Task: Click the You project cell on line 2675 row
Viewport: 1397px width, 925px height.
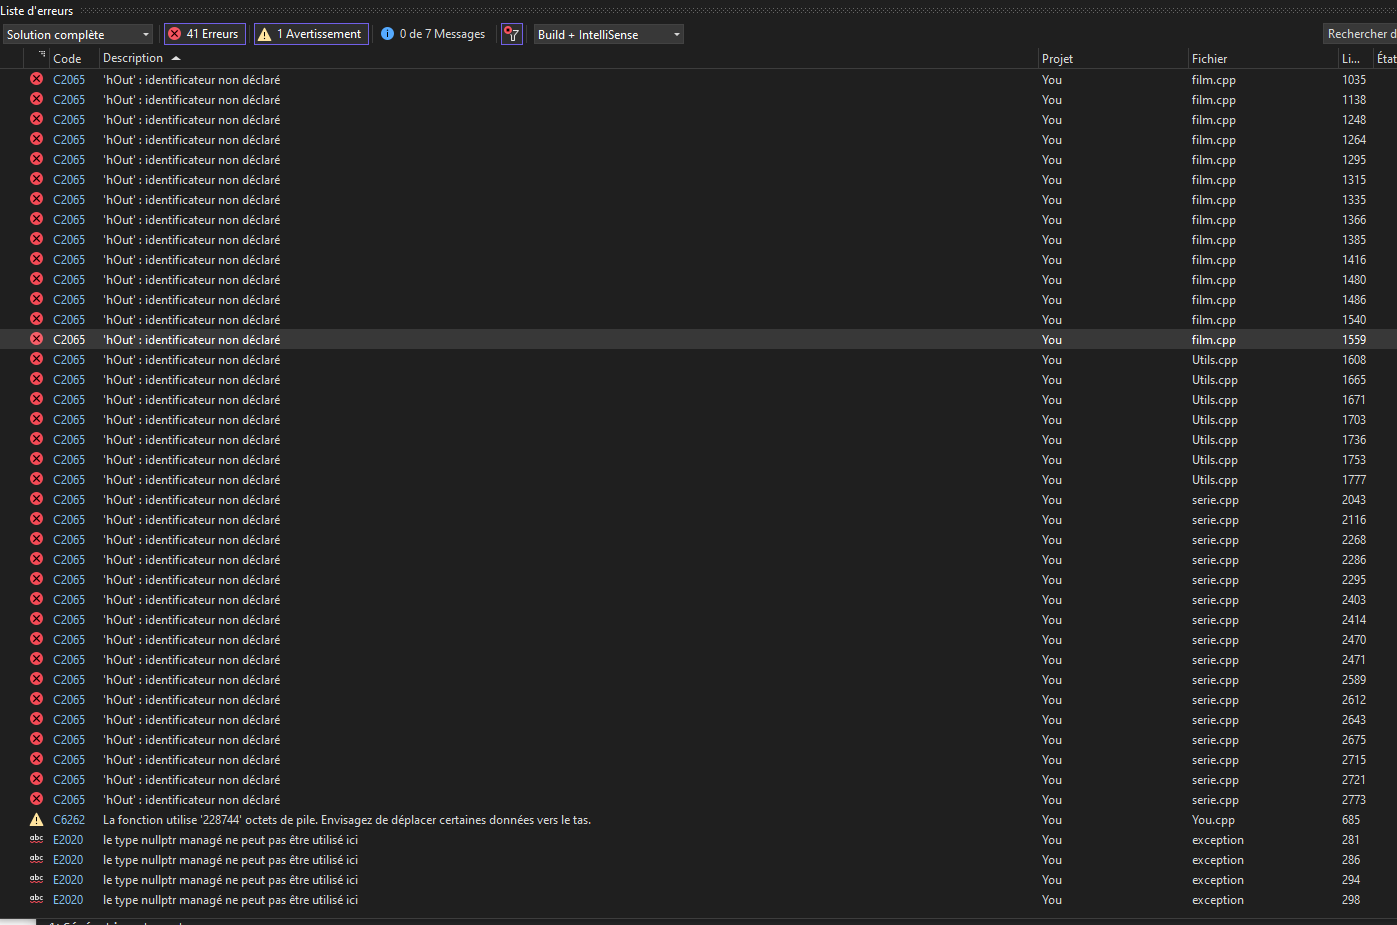Action: click(1052, 740)
